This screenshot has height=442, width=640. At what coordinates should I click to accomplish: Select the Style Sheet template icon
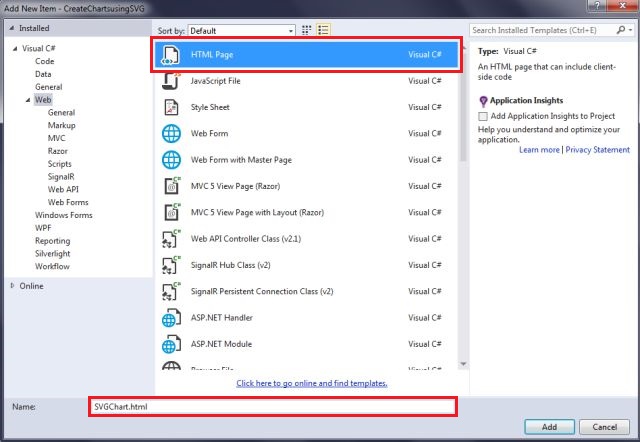171,107
